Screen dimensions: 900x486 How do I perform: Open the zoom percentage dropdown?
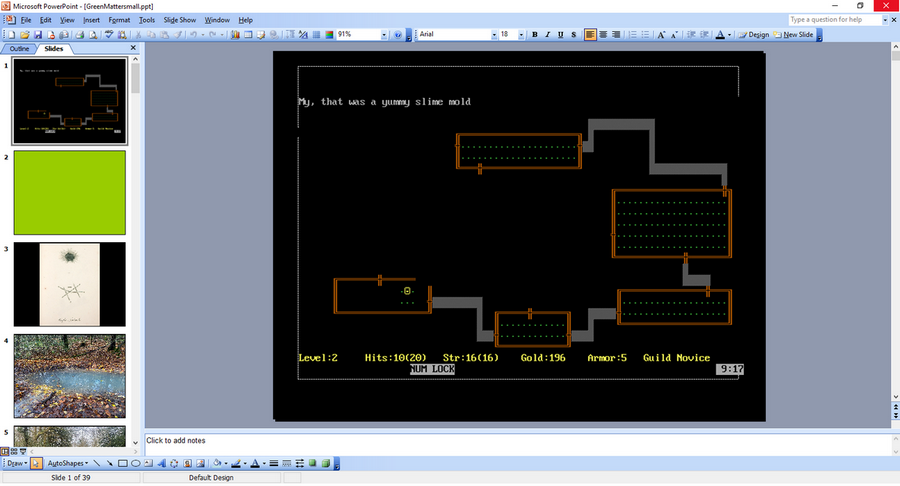click(385, 34)
